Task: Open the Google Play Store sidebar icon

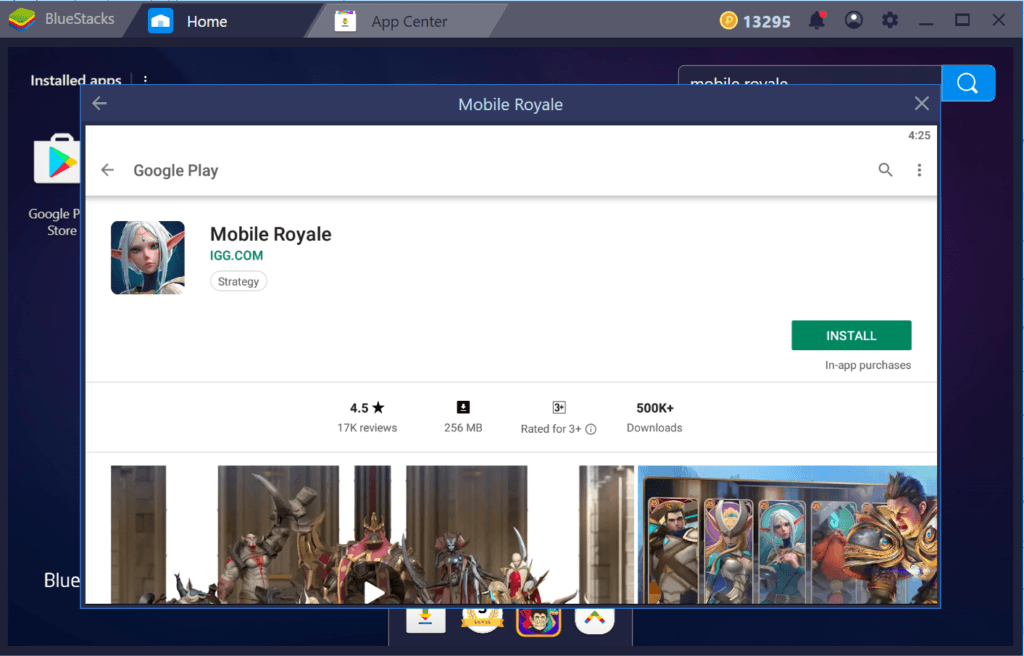Action: pyautogui.click(x=58, y=159)
